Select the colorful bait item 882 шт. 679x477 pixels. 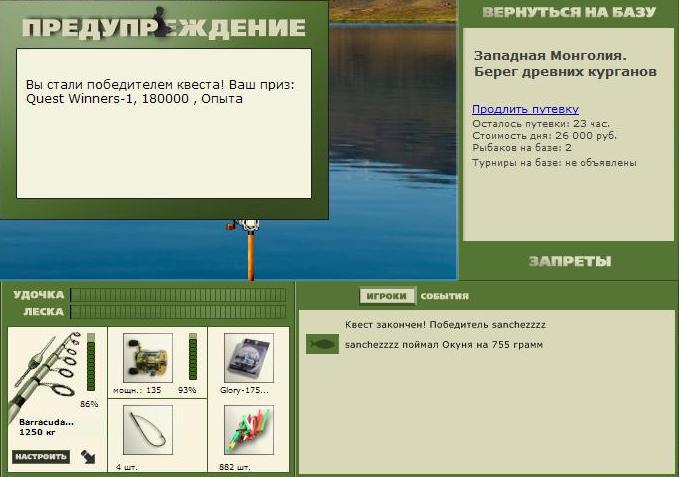(249, 430)
